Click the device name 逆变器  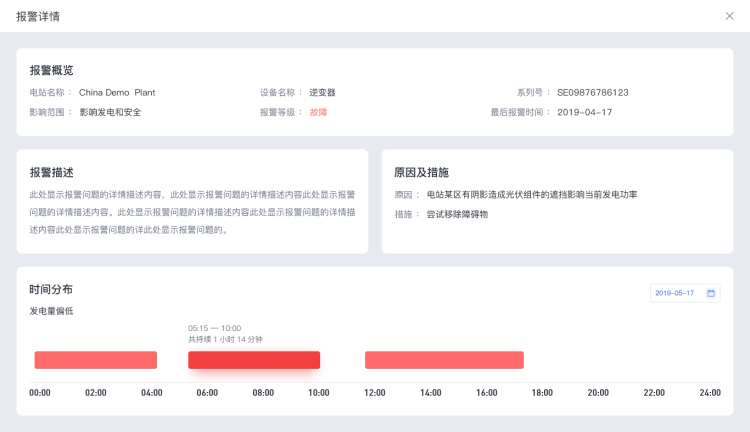click(322, 92)
